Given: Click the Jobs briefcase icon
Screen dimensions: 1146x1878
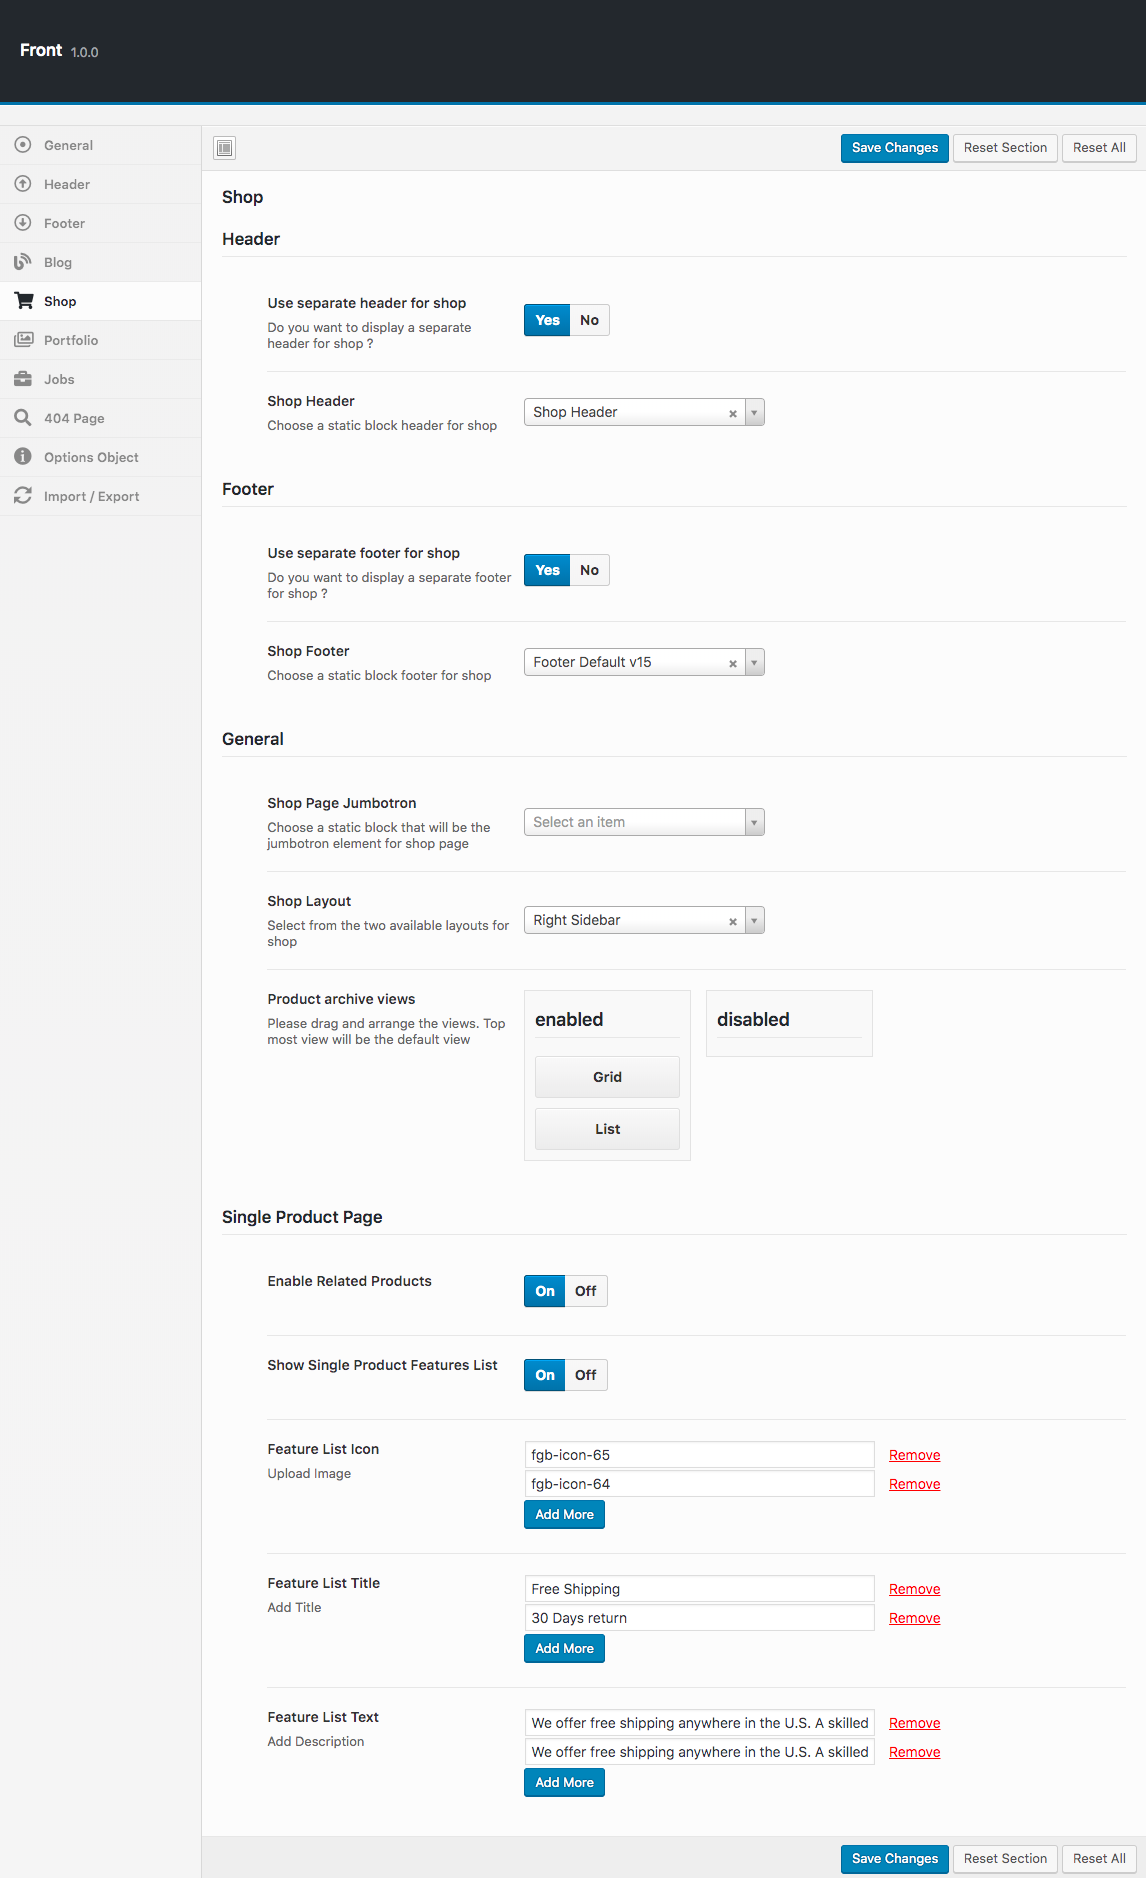Looking at the screenshot, I should 23,379.
